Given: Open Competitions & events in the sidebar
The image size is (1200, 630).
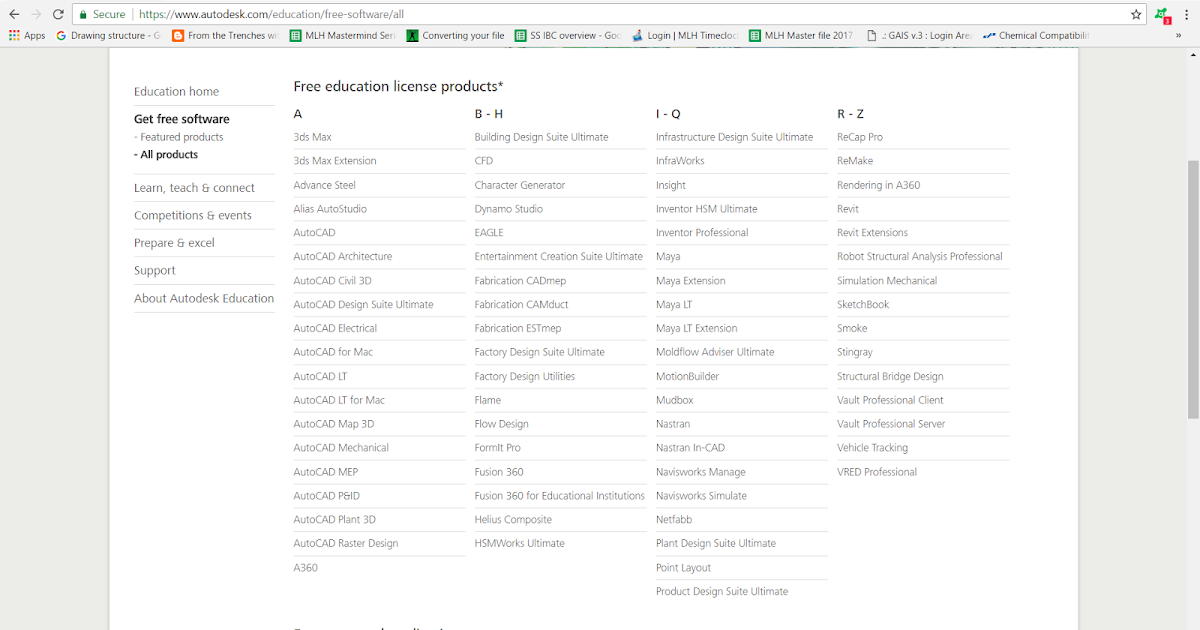Looking at the screenshot, I should (193, 215).
